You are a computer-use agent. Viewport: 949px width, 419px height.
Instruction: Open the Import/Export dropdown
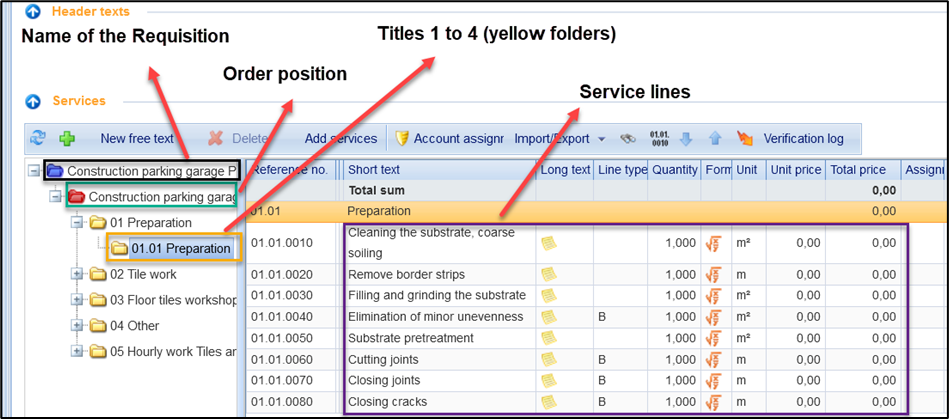point(560,139)
